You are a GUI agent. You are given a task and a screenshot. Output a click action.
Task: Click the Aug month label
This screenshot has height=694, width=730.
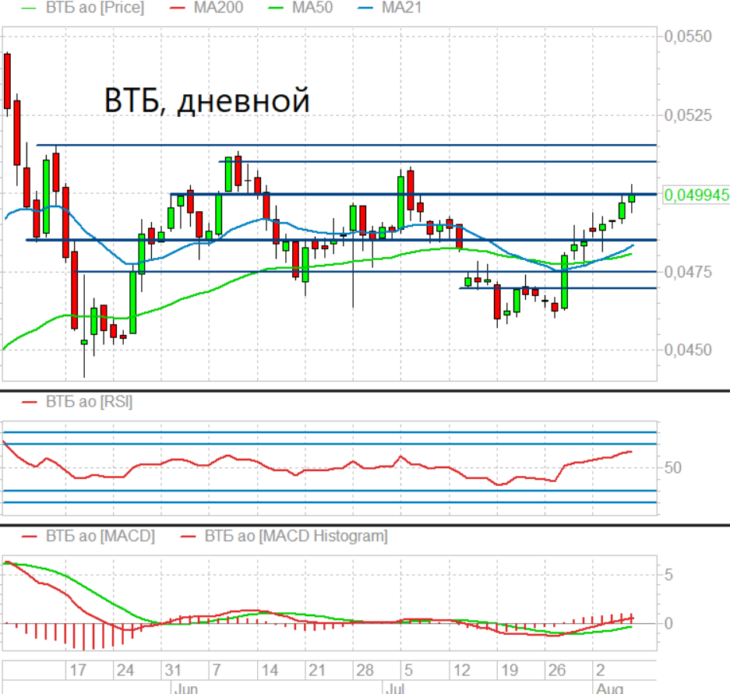(609, 688)
